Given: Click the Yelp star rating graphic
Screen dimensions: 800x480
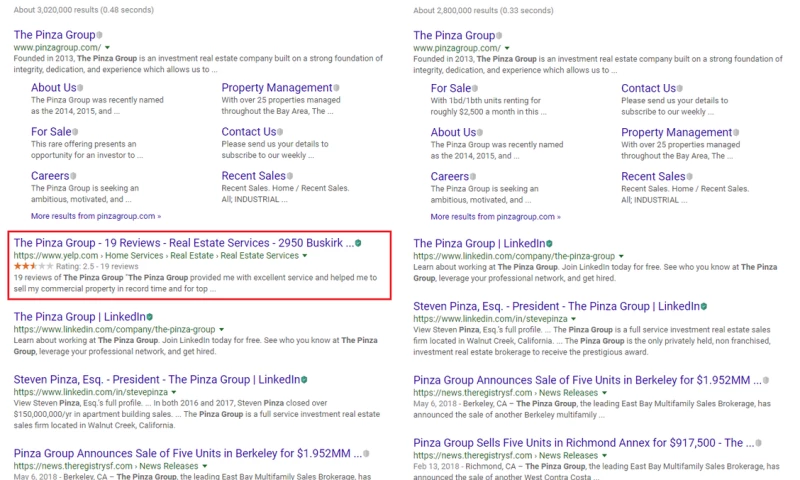Looking at the screenshot, I should [33, 266].
